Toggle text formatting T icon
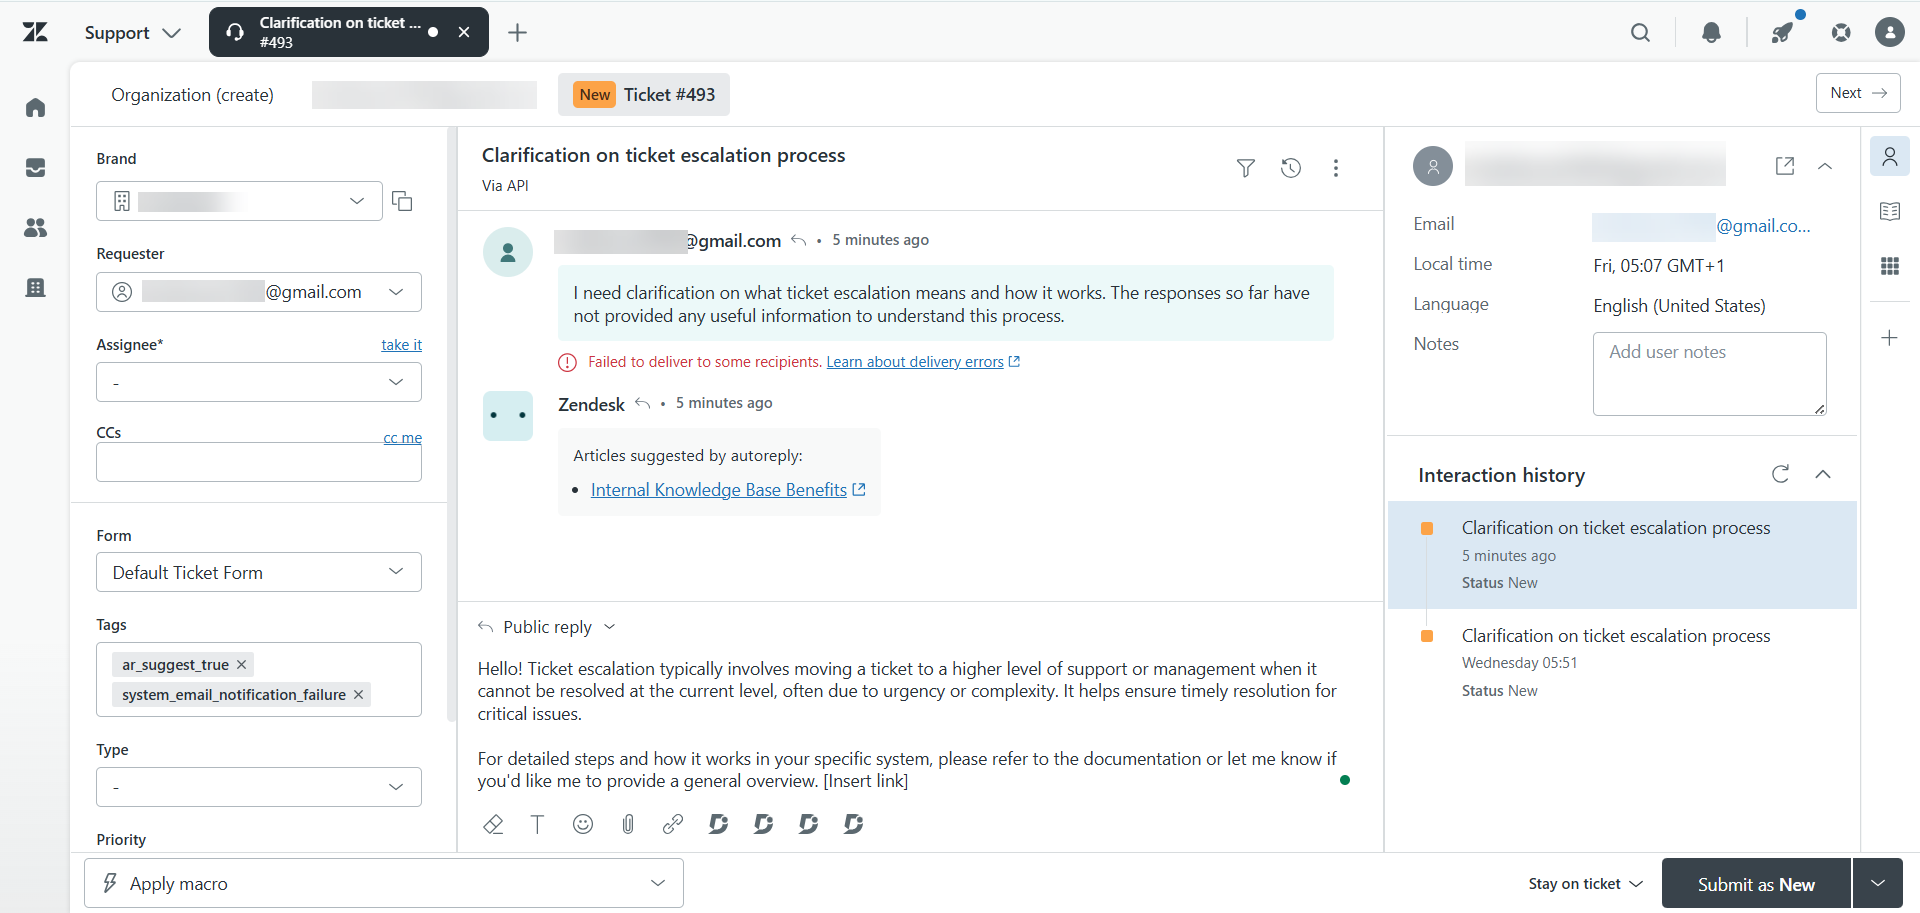This screenshot has width=1920, height=913. click(x=537, y=824)
